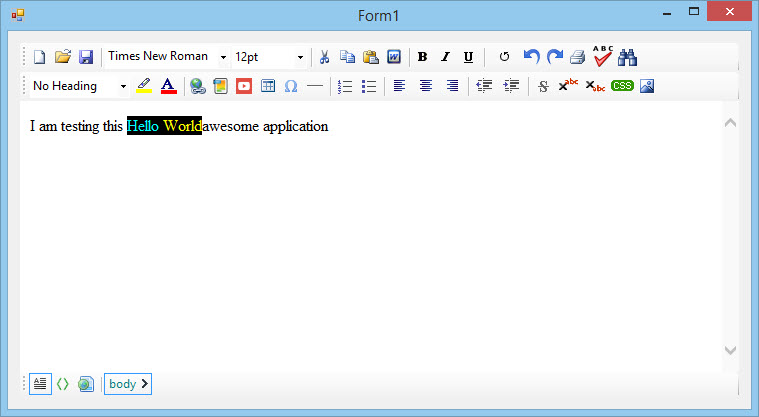Viewport: 759px width, 417px height.
Task: Toggle numbered list
Action: point(345,86)
